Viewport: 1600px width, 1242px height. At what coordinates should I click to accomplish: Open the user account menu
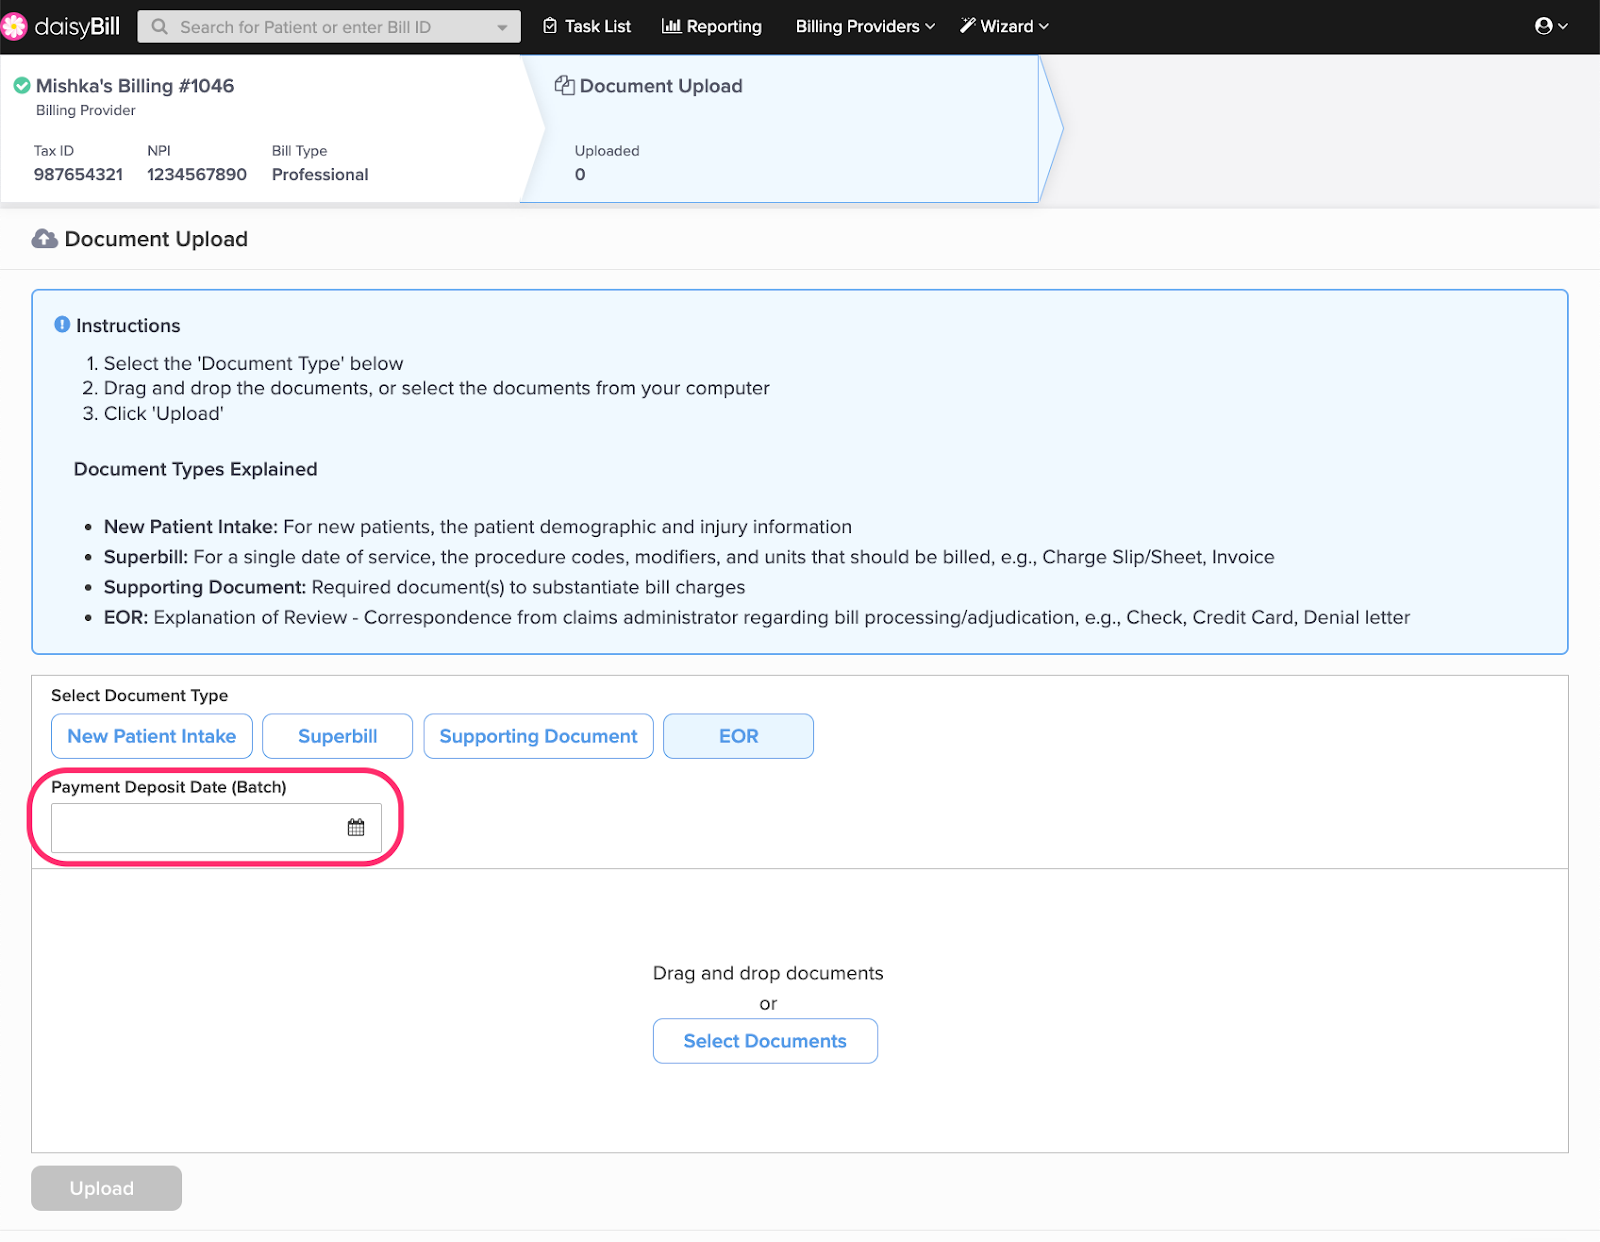coord(1551,27)
